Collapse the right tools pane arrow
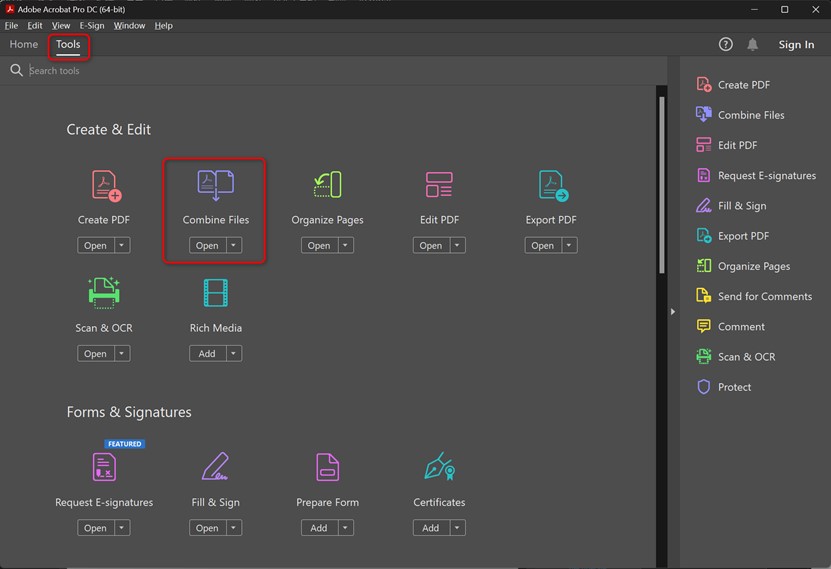Image resolution: width=831 pixels, height=569 pixels. (x=673, y=312)
